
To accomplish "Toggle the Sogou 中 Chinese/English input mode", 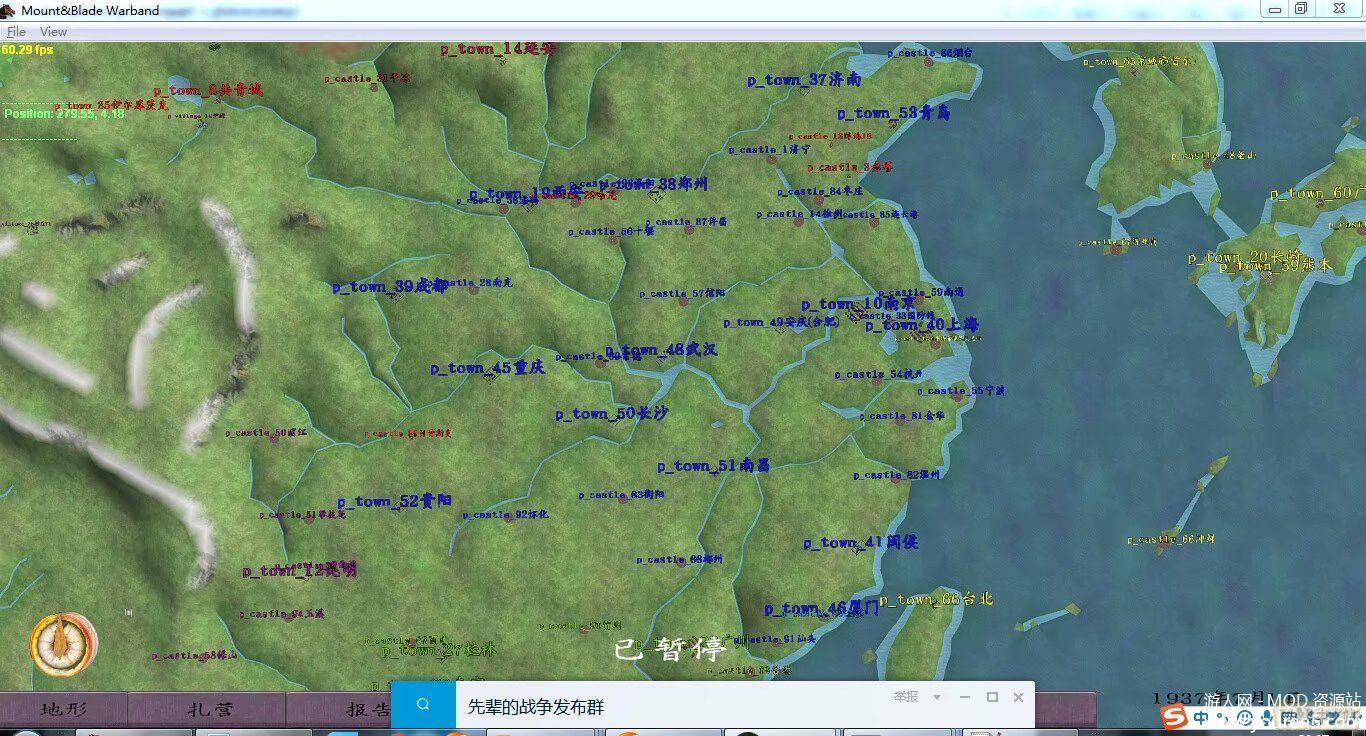I will point(1201,718).
